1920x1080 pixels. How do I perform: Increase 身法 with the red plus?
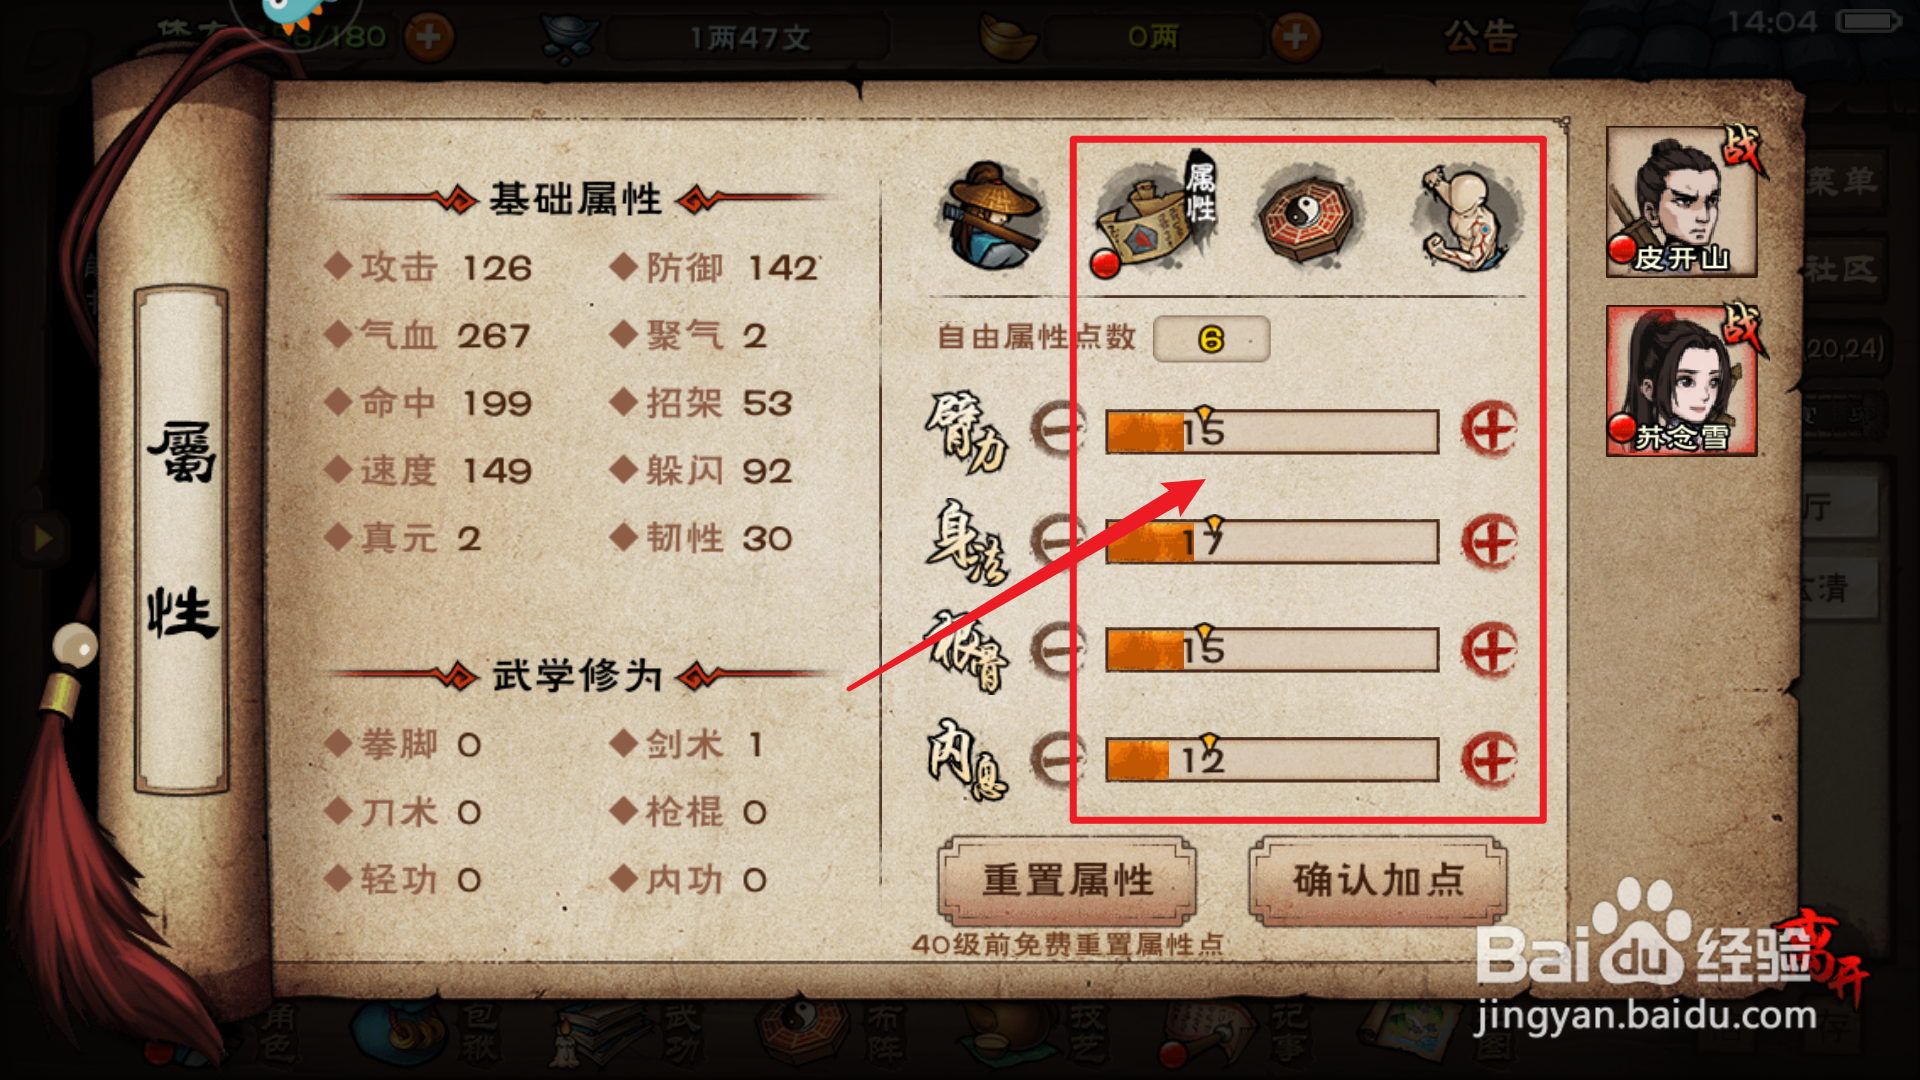tap(1490, 542)
